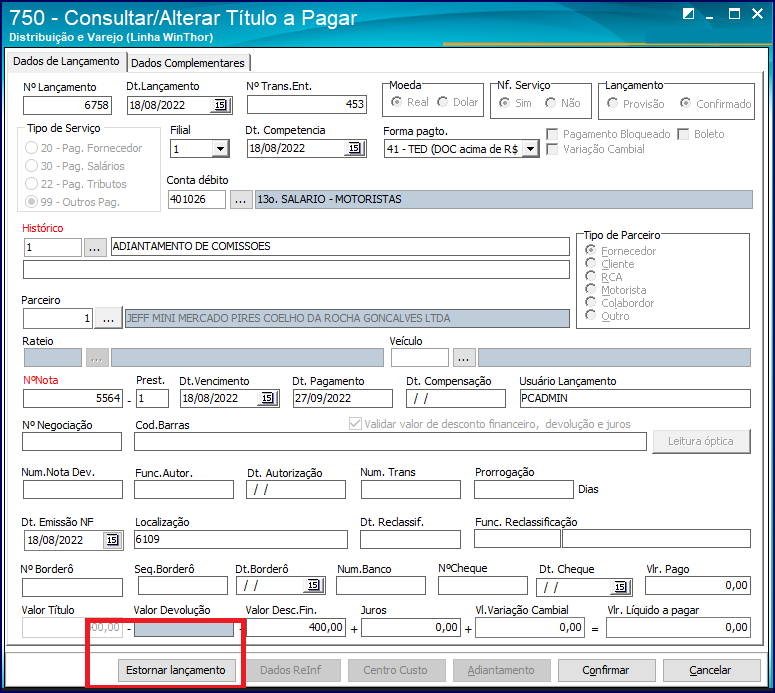The height and width of the screenshot is (693, 775).
Task: Switch to Dados Complementares tab
Action: click(x=188, y=63)
